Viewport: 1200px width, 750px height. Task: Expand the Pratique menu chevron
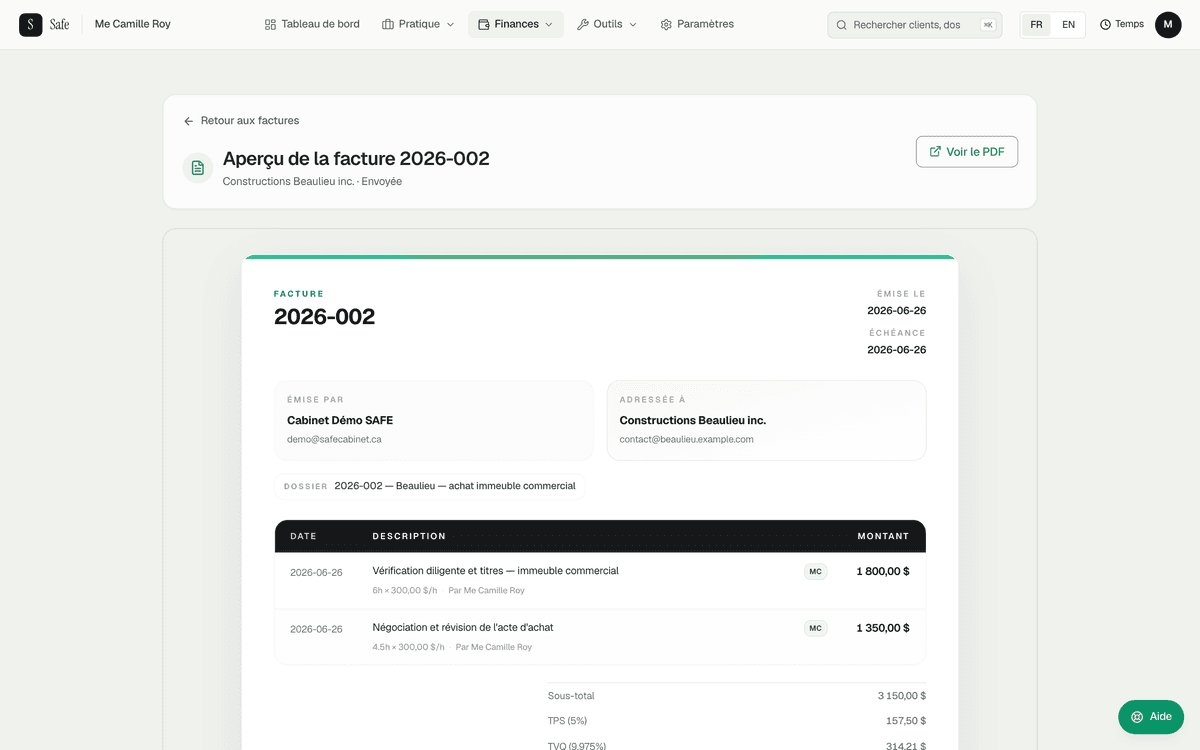[450, 25]
